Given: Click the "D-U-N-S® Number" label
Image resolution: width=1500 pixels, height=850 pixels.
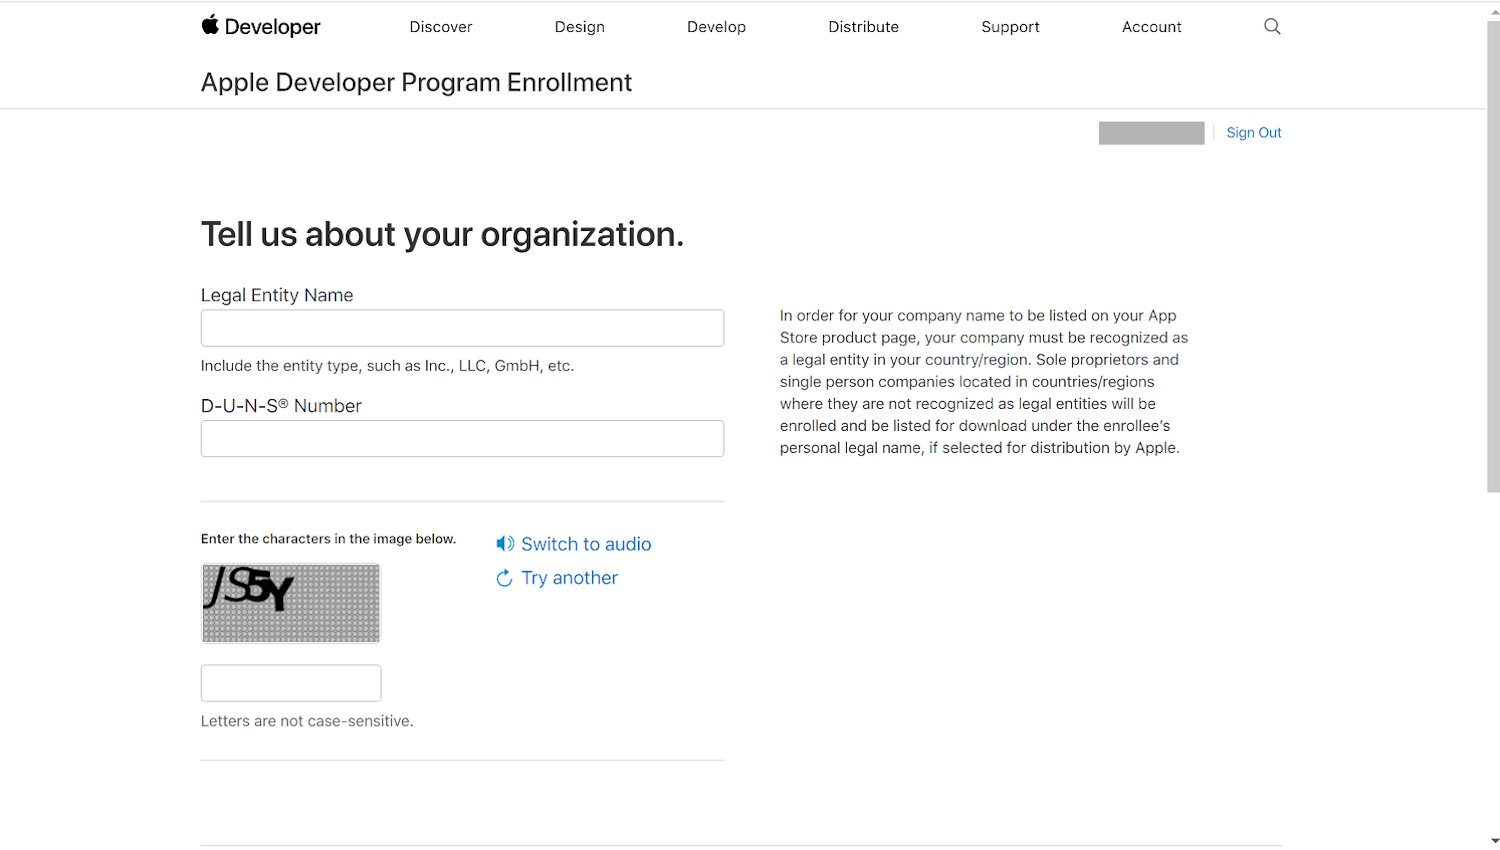Looking at the screenshot, I should [281, 406].
